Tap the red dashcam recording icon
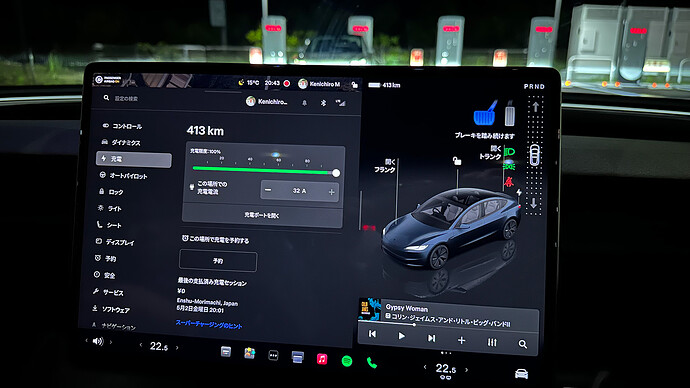 point(287,83)
